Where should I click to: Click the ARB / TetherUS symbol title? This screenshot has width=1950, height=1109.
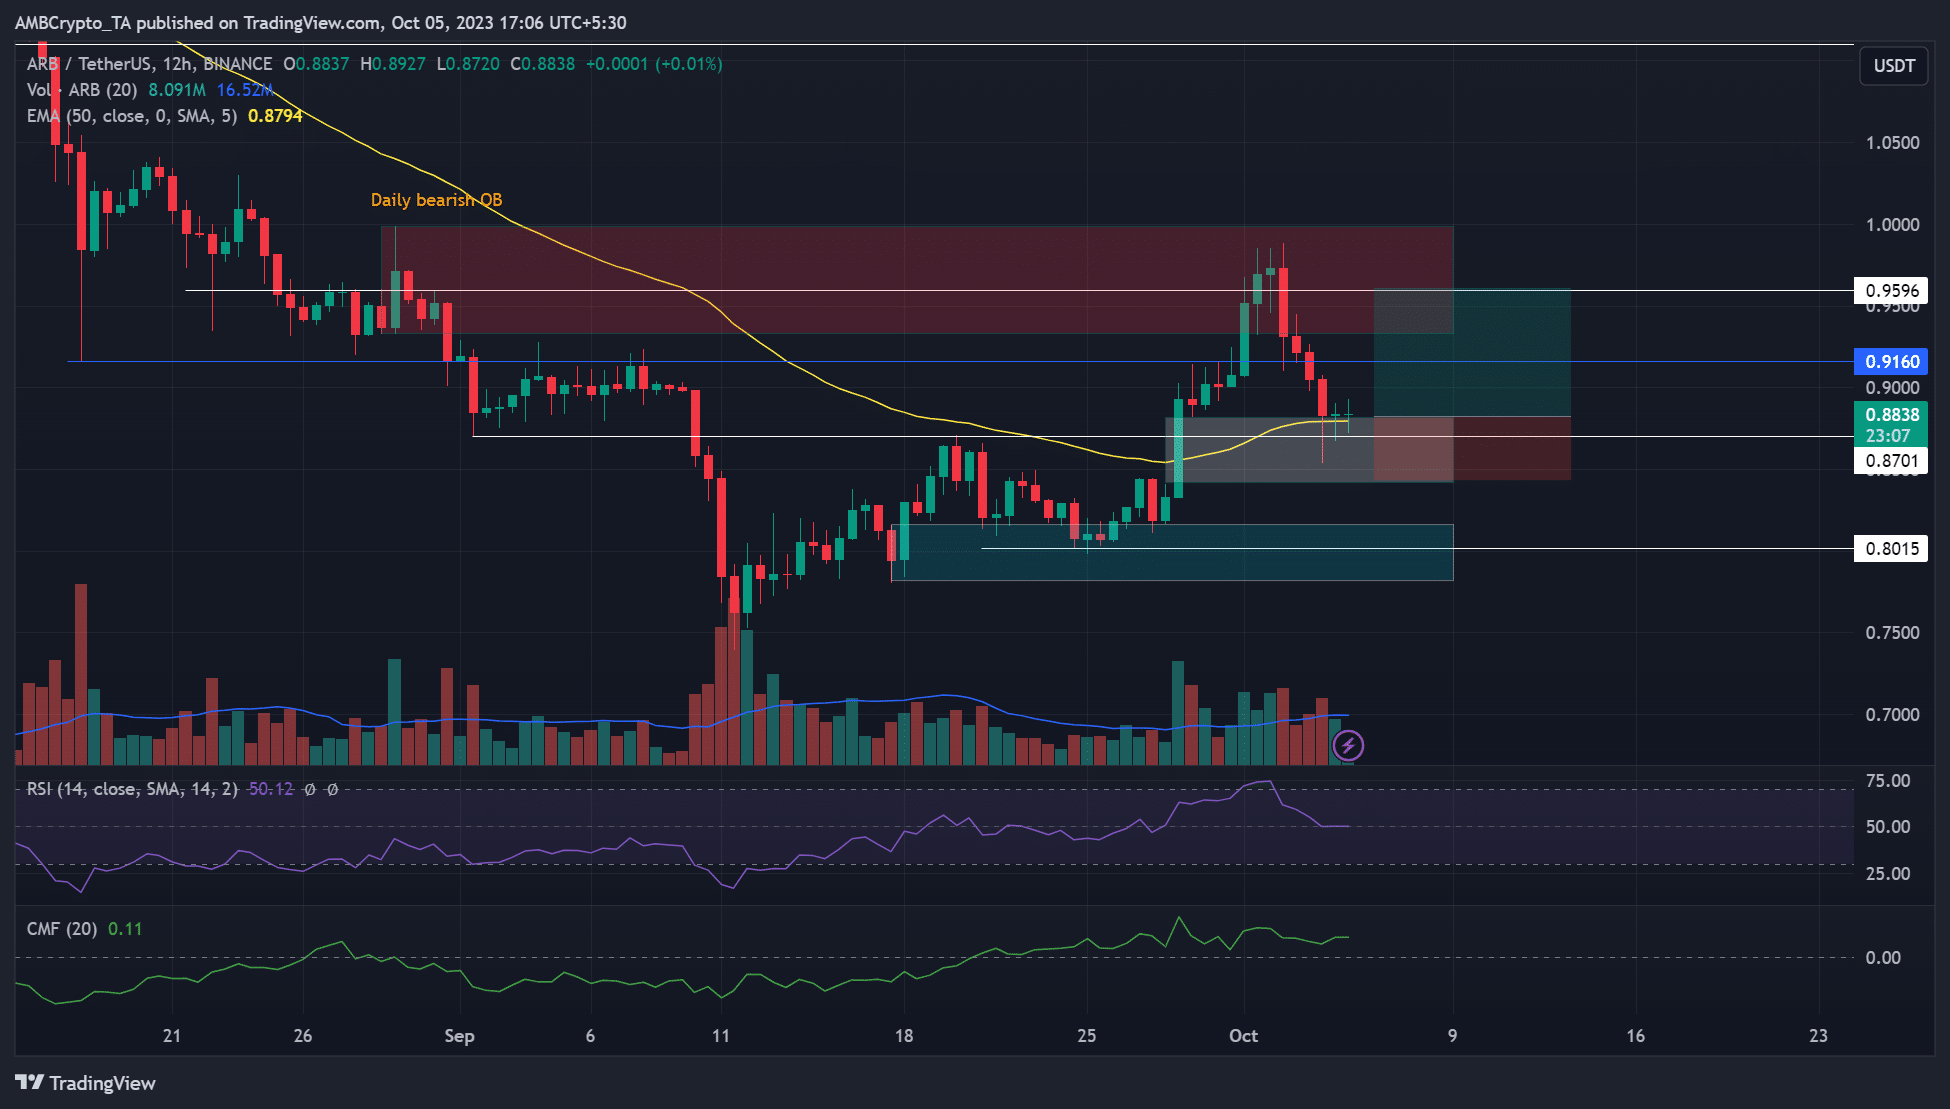149,64
